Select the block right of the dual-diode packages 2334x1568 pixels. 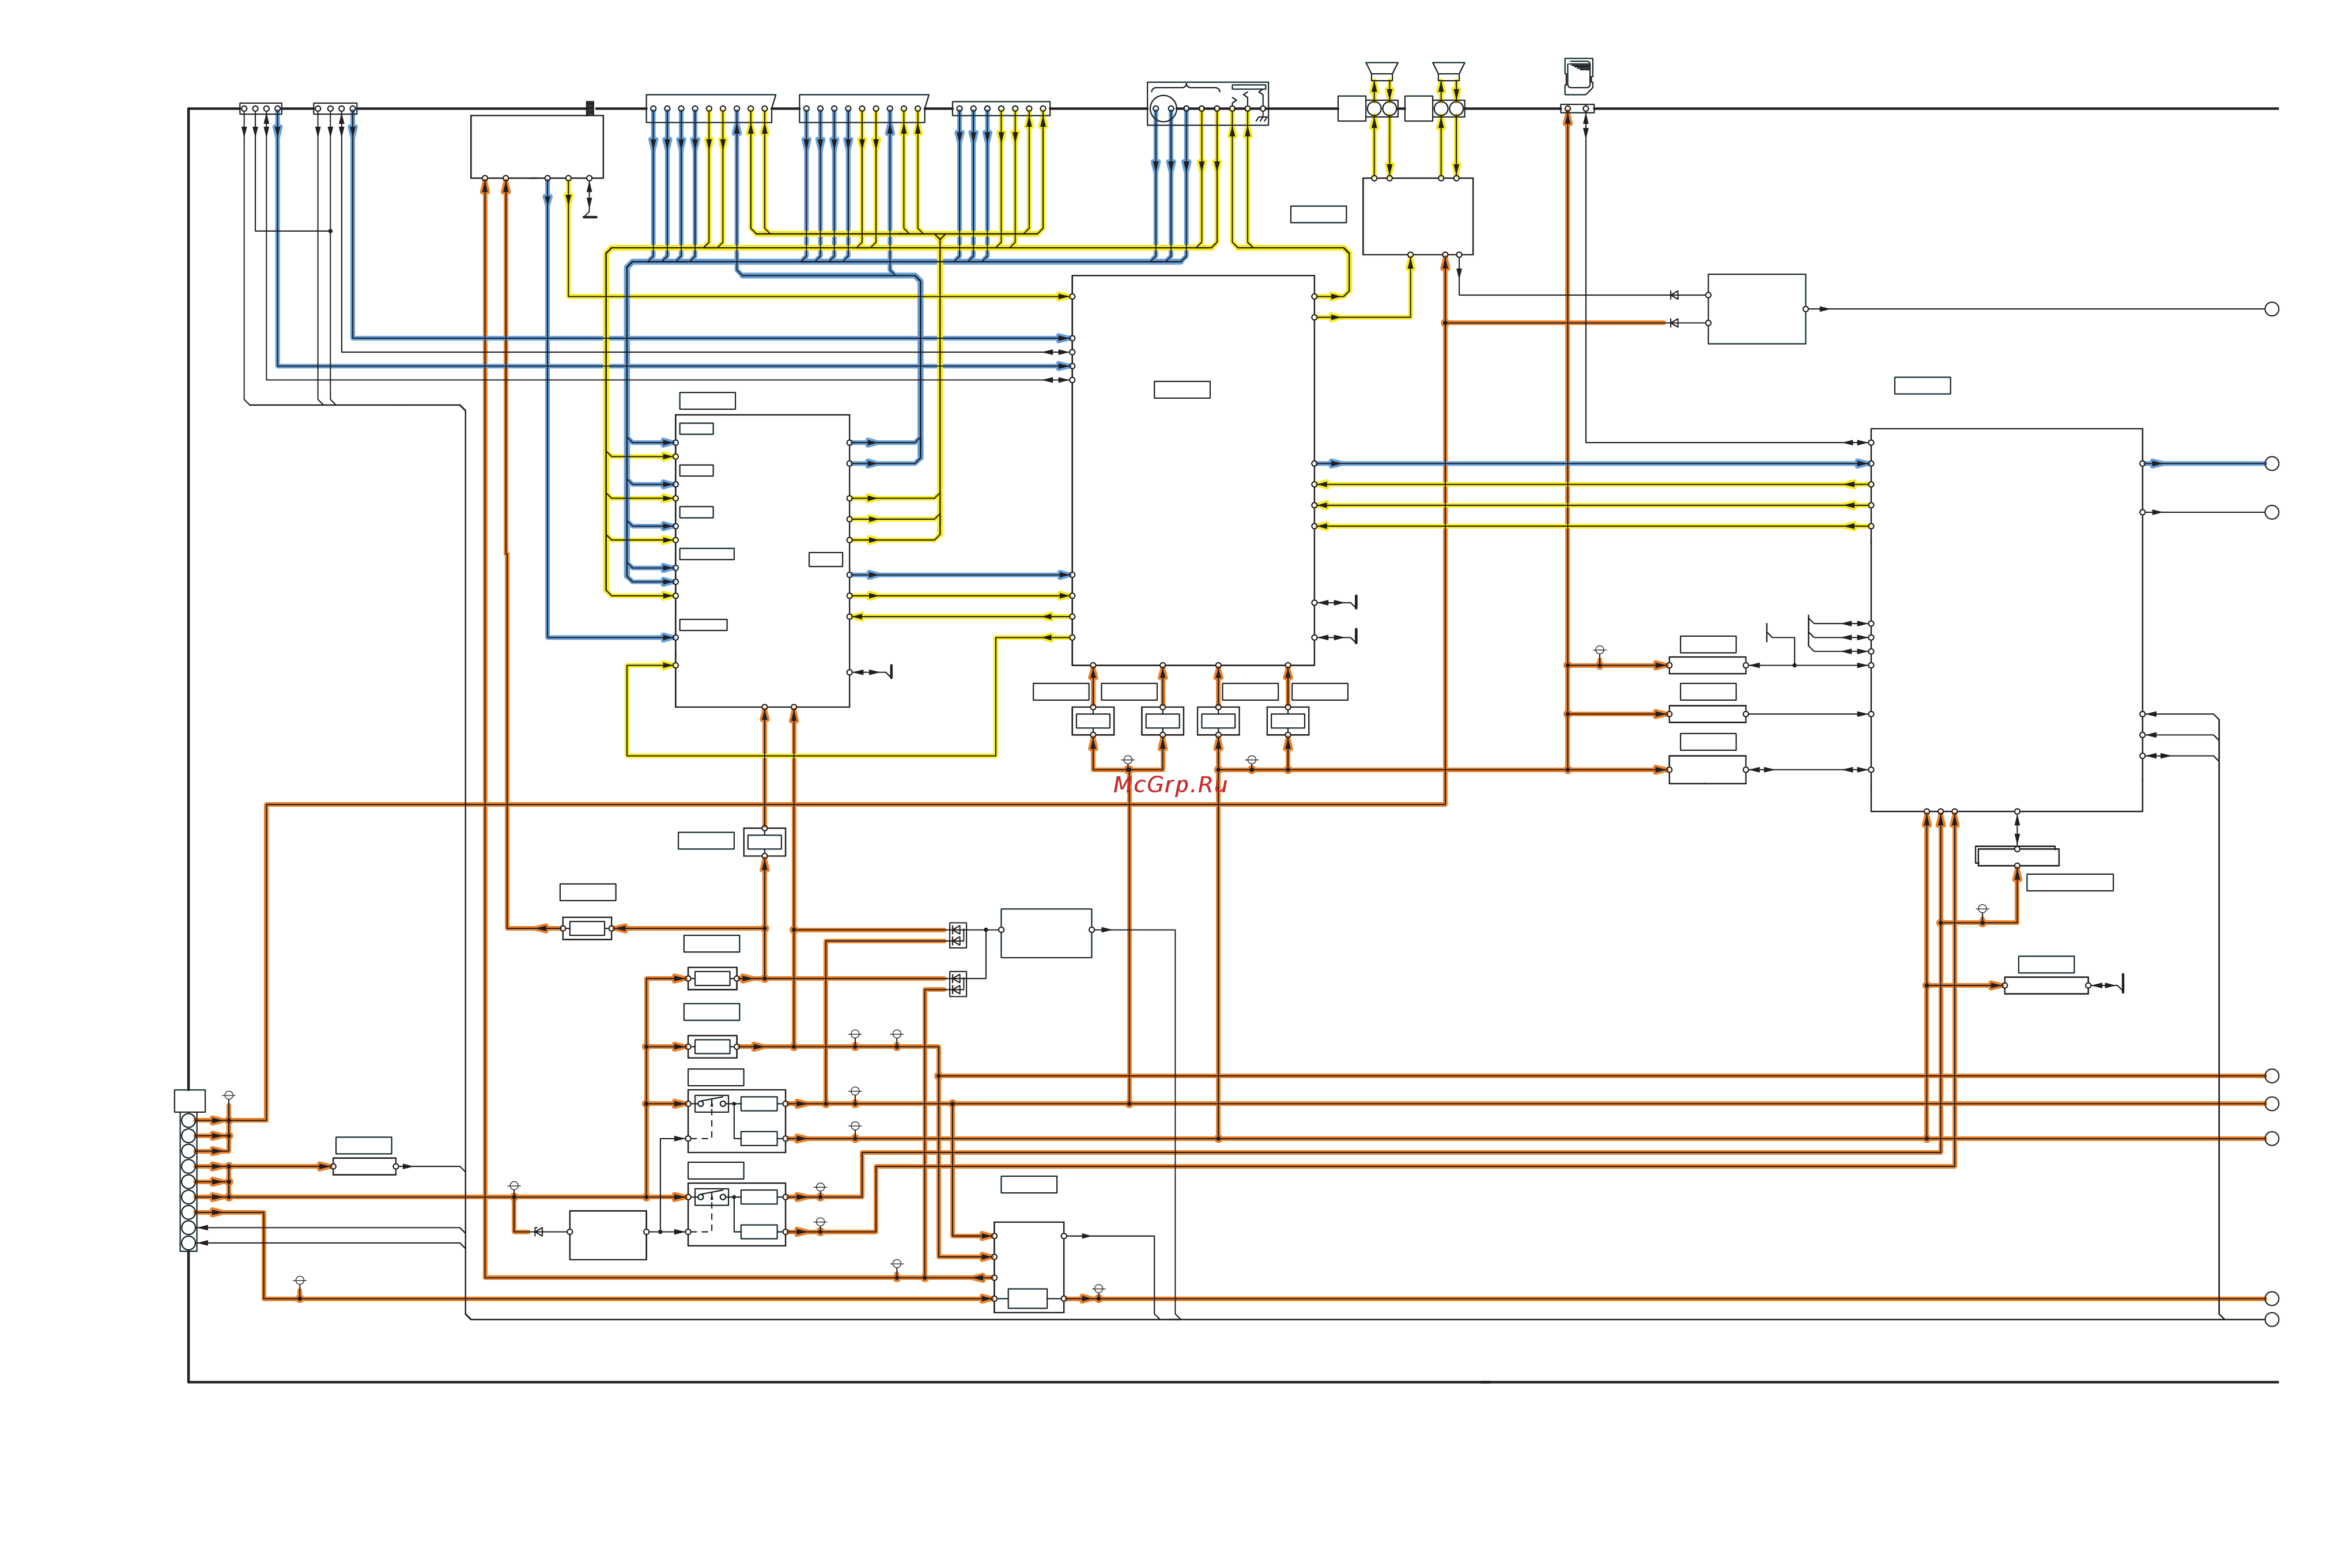(1046, 933)
